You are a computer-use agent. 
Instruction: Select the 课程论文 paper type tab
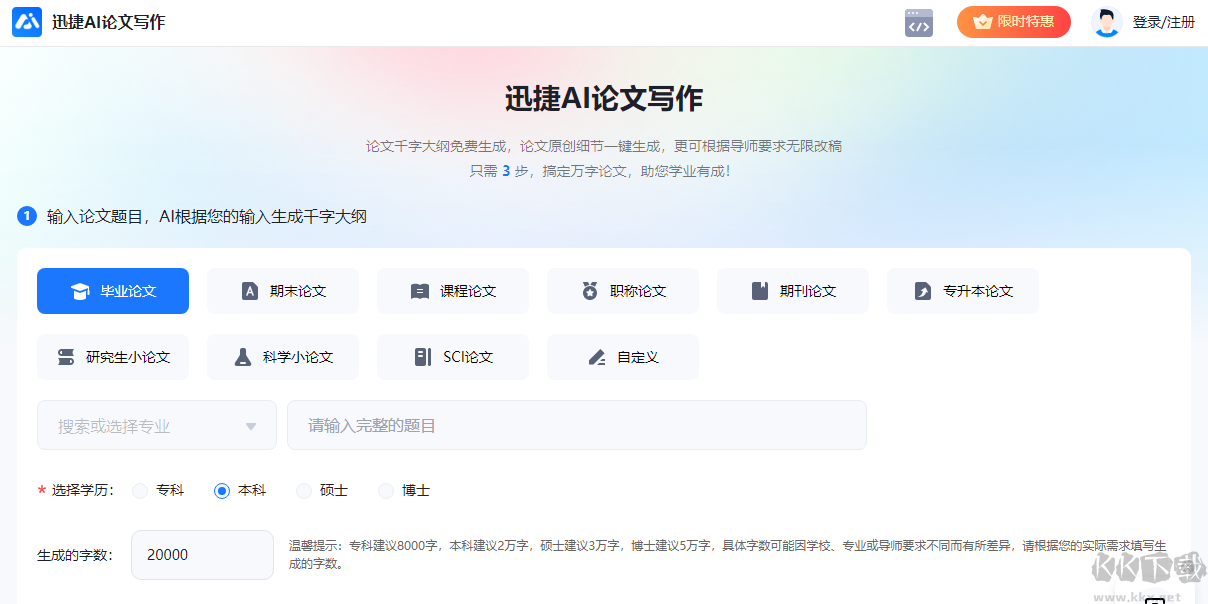click(453, 291)
